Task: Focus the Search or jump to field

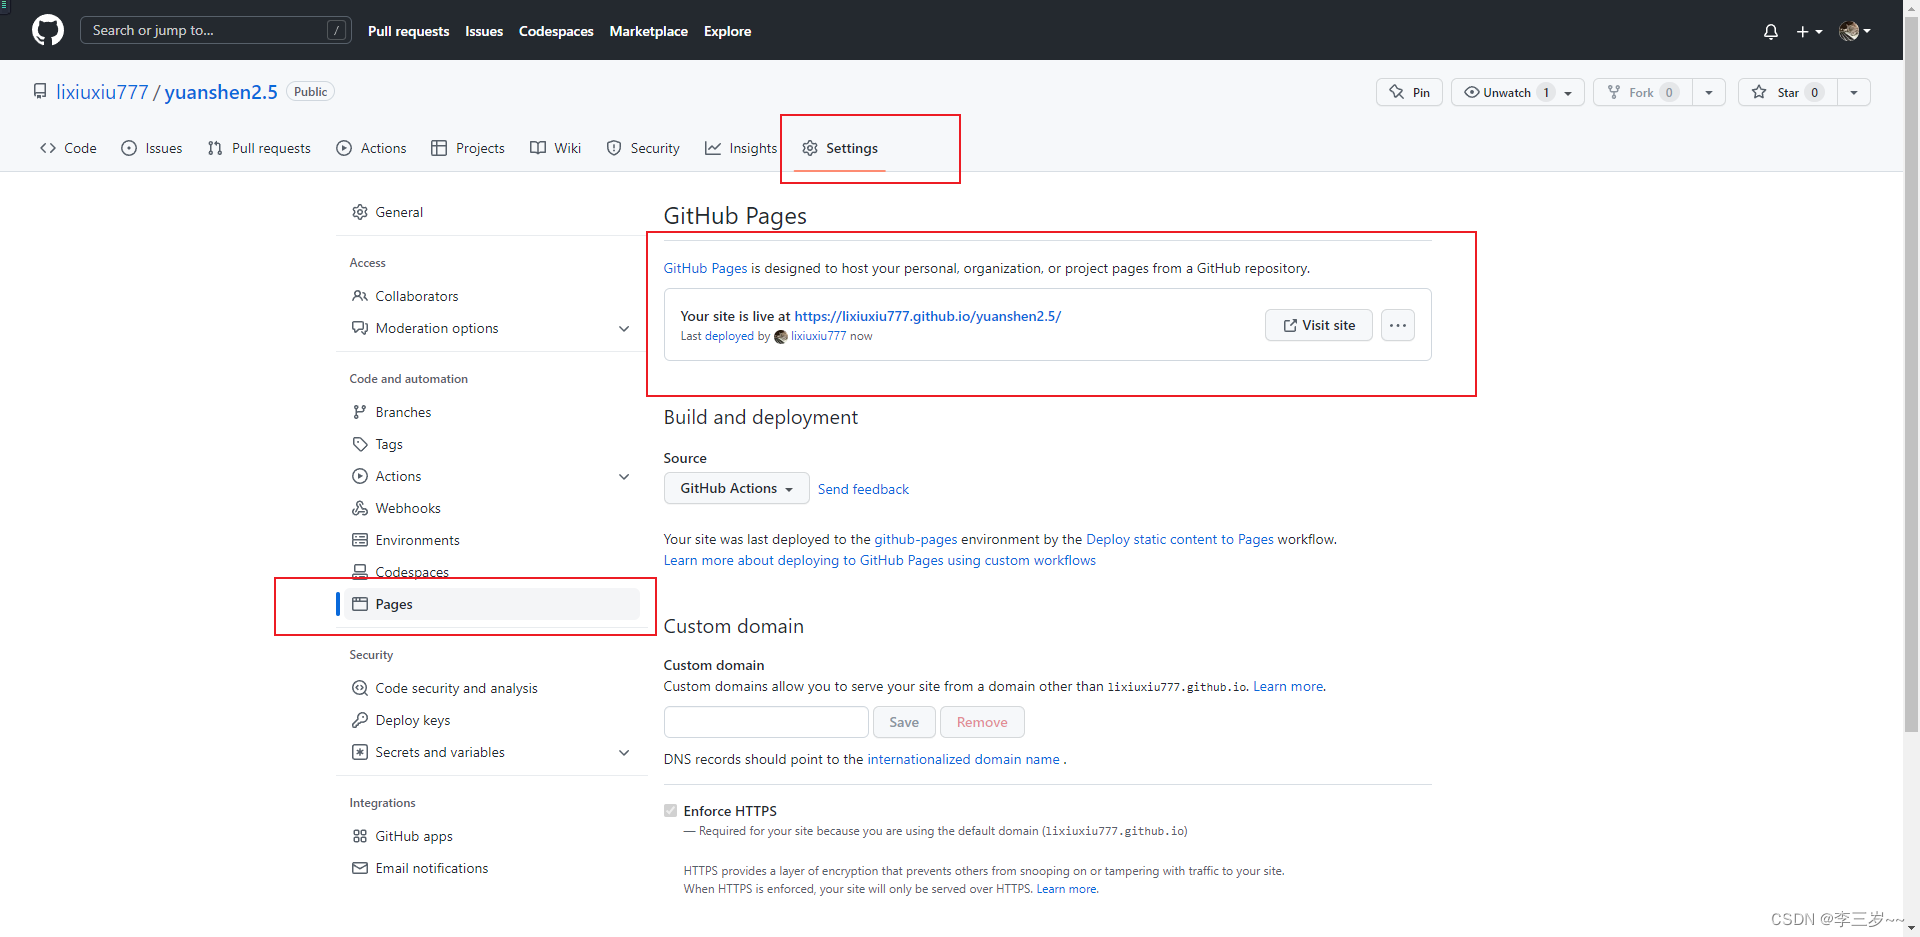Action: pos(215,30)
